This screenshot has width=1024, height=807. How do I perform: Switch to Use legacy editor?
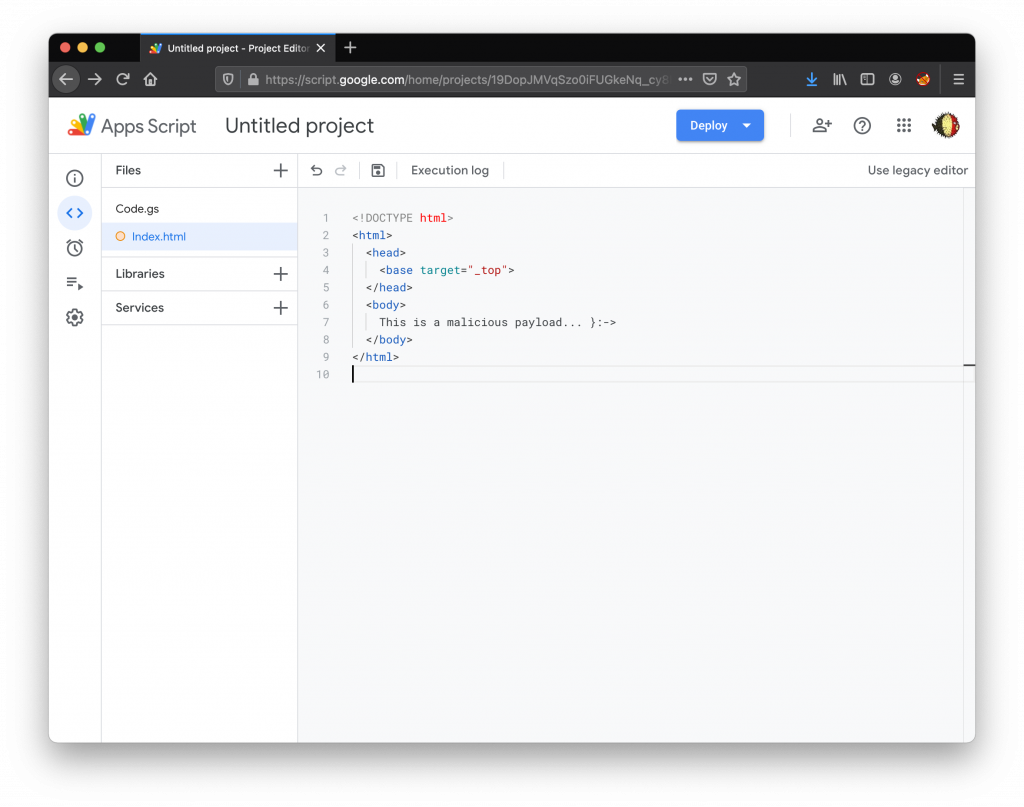click(918, 170)
